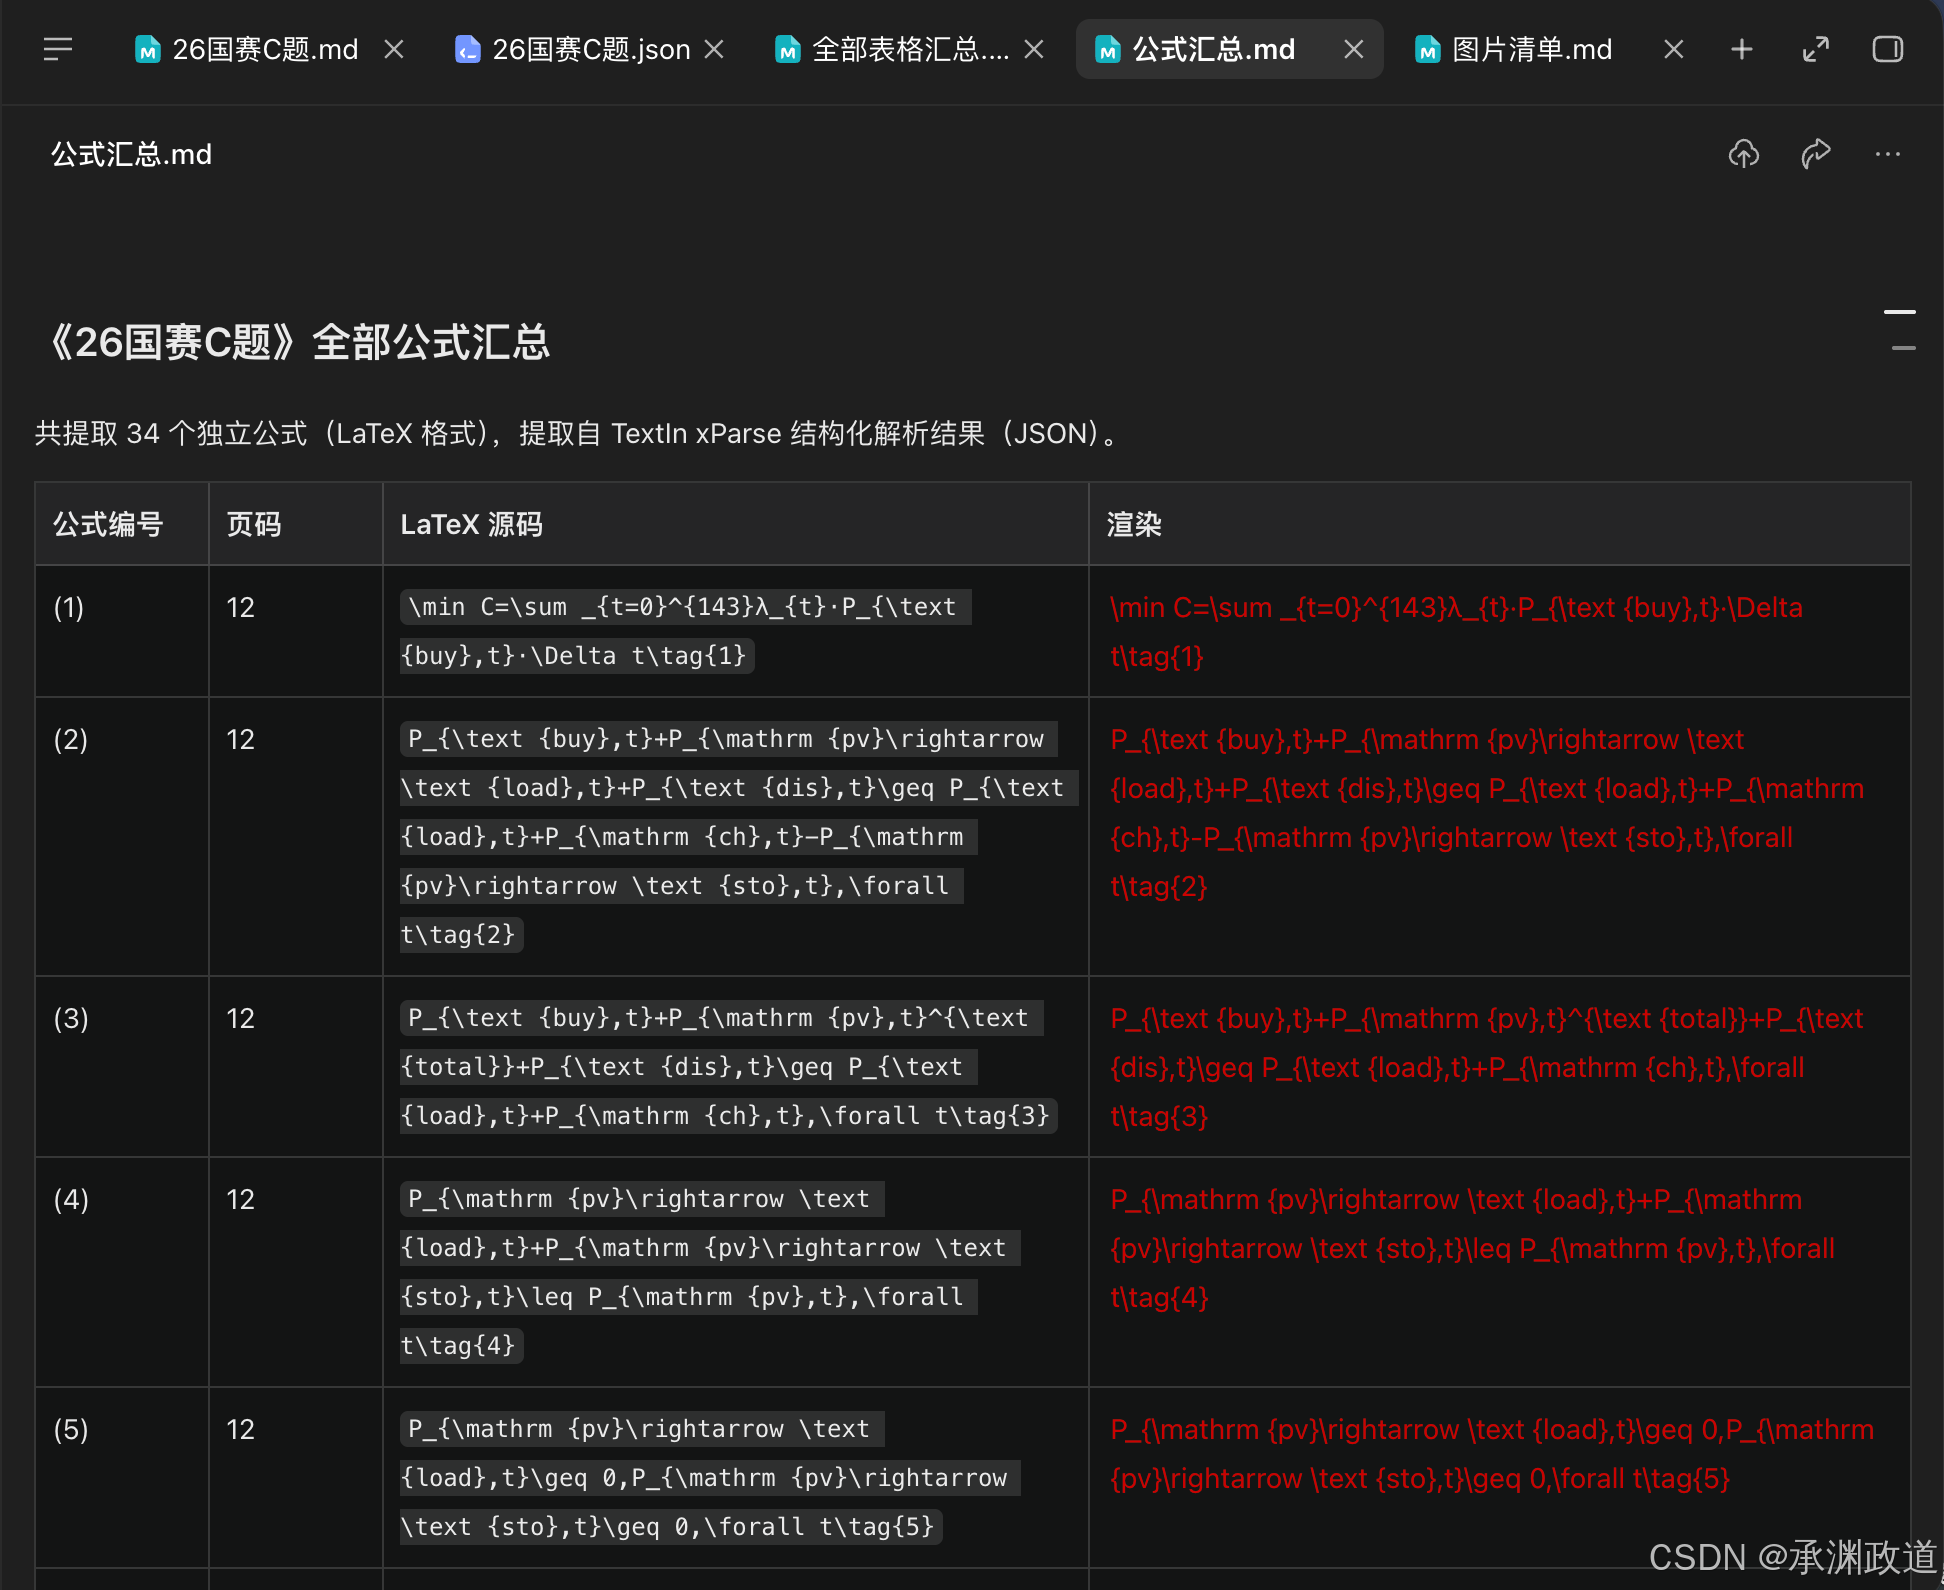Close the 图片清单.md tab
1944x1590 pixels.
[1674, 49]
